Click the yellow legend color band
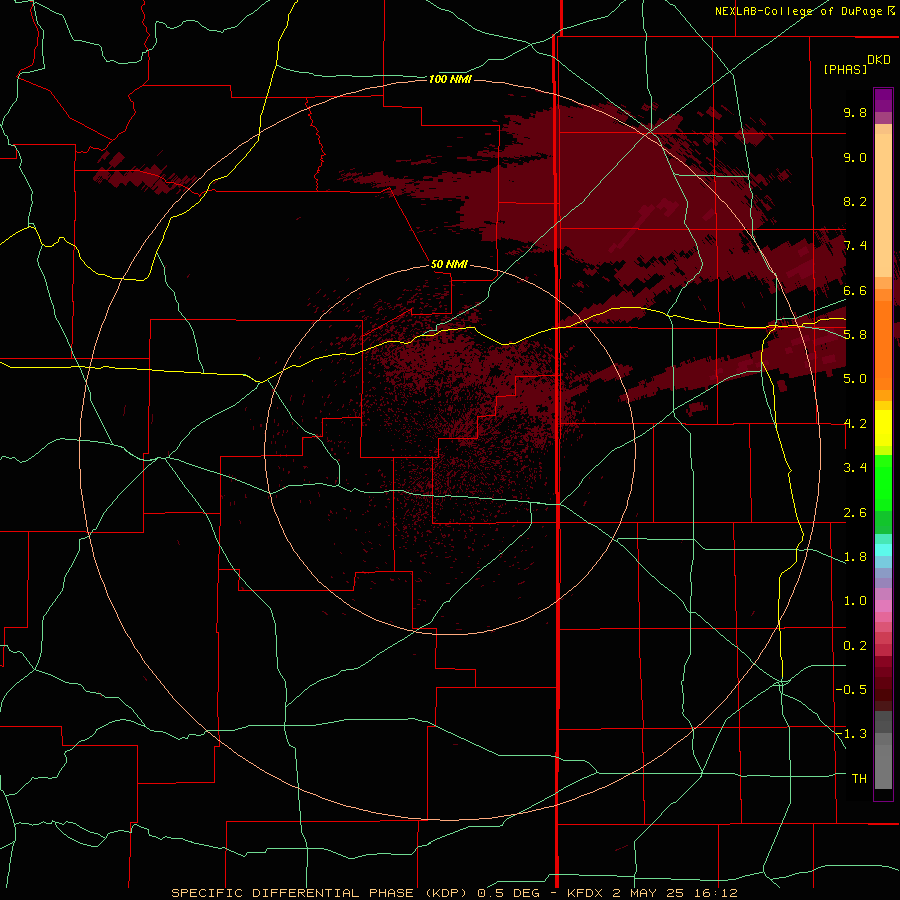Image resolution: width=900 pixels, height=900 pixels. click(883, 428)
